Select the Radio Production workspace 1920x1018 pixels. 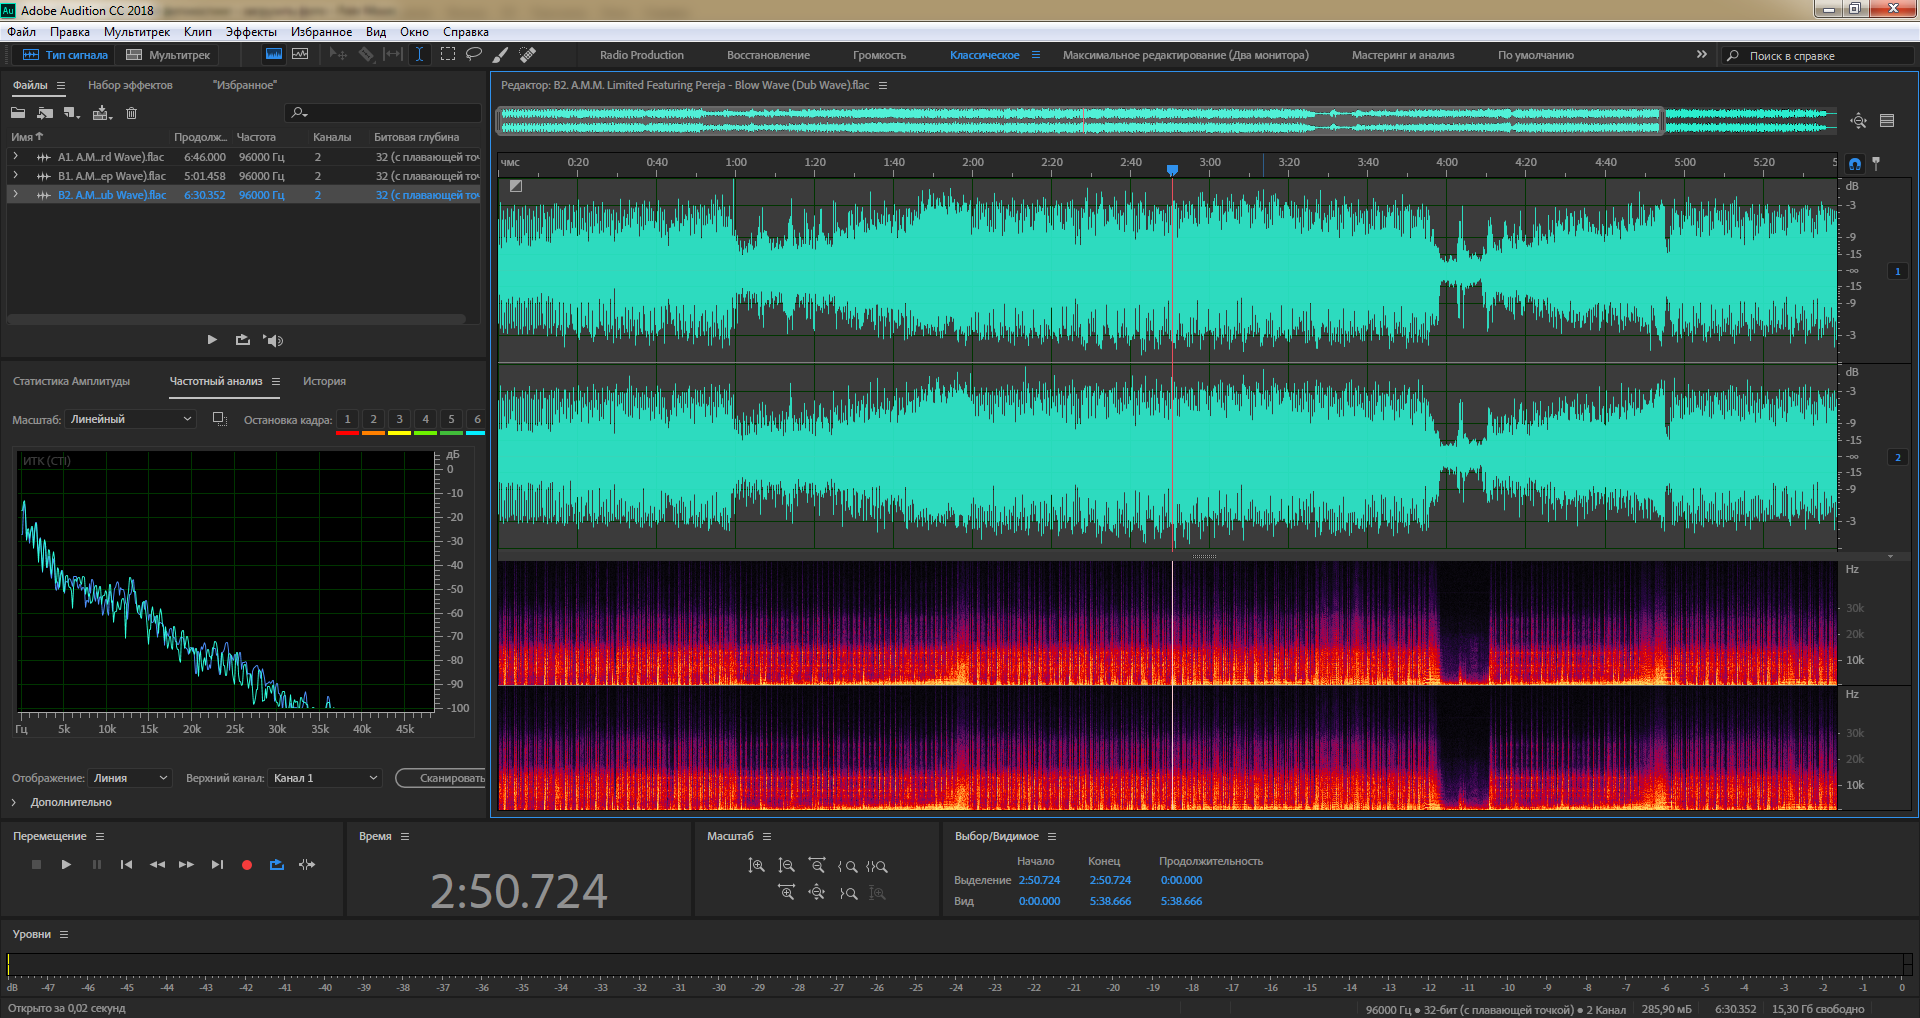642,56
